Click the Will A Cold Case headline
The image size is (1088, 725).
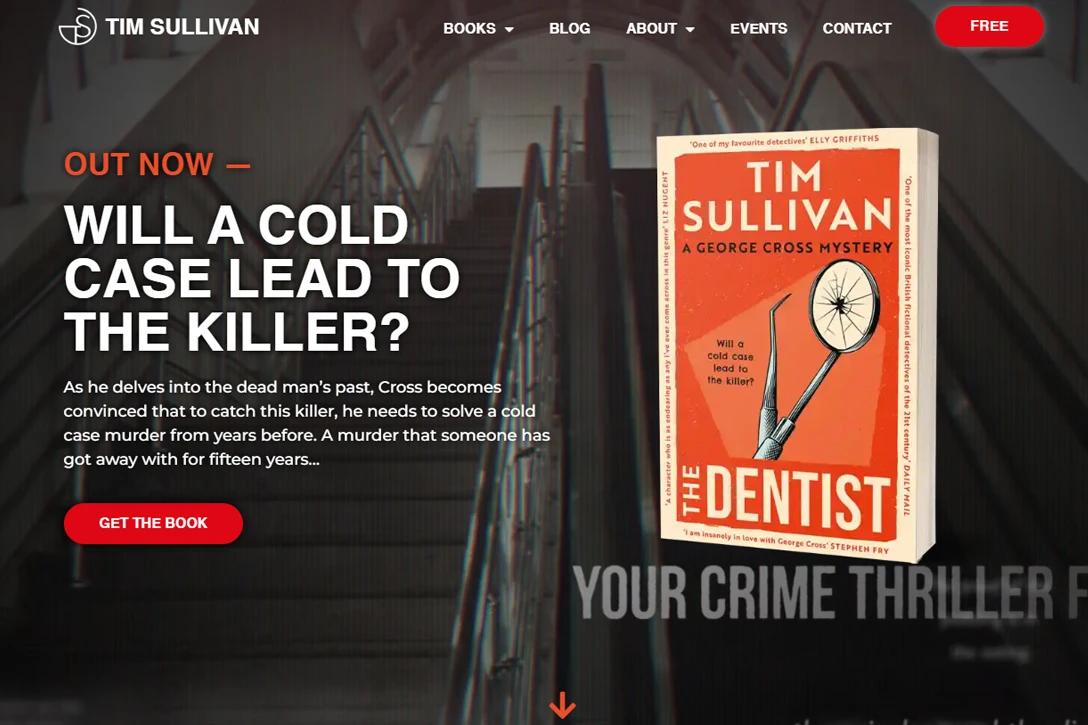262,278
